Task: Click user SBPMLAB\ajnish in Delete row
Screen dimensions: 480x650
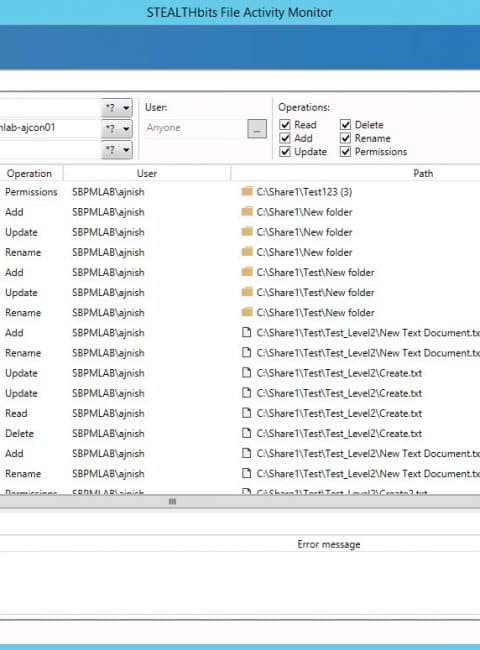Action: (108, 434)
